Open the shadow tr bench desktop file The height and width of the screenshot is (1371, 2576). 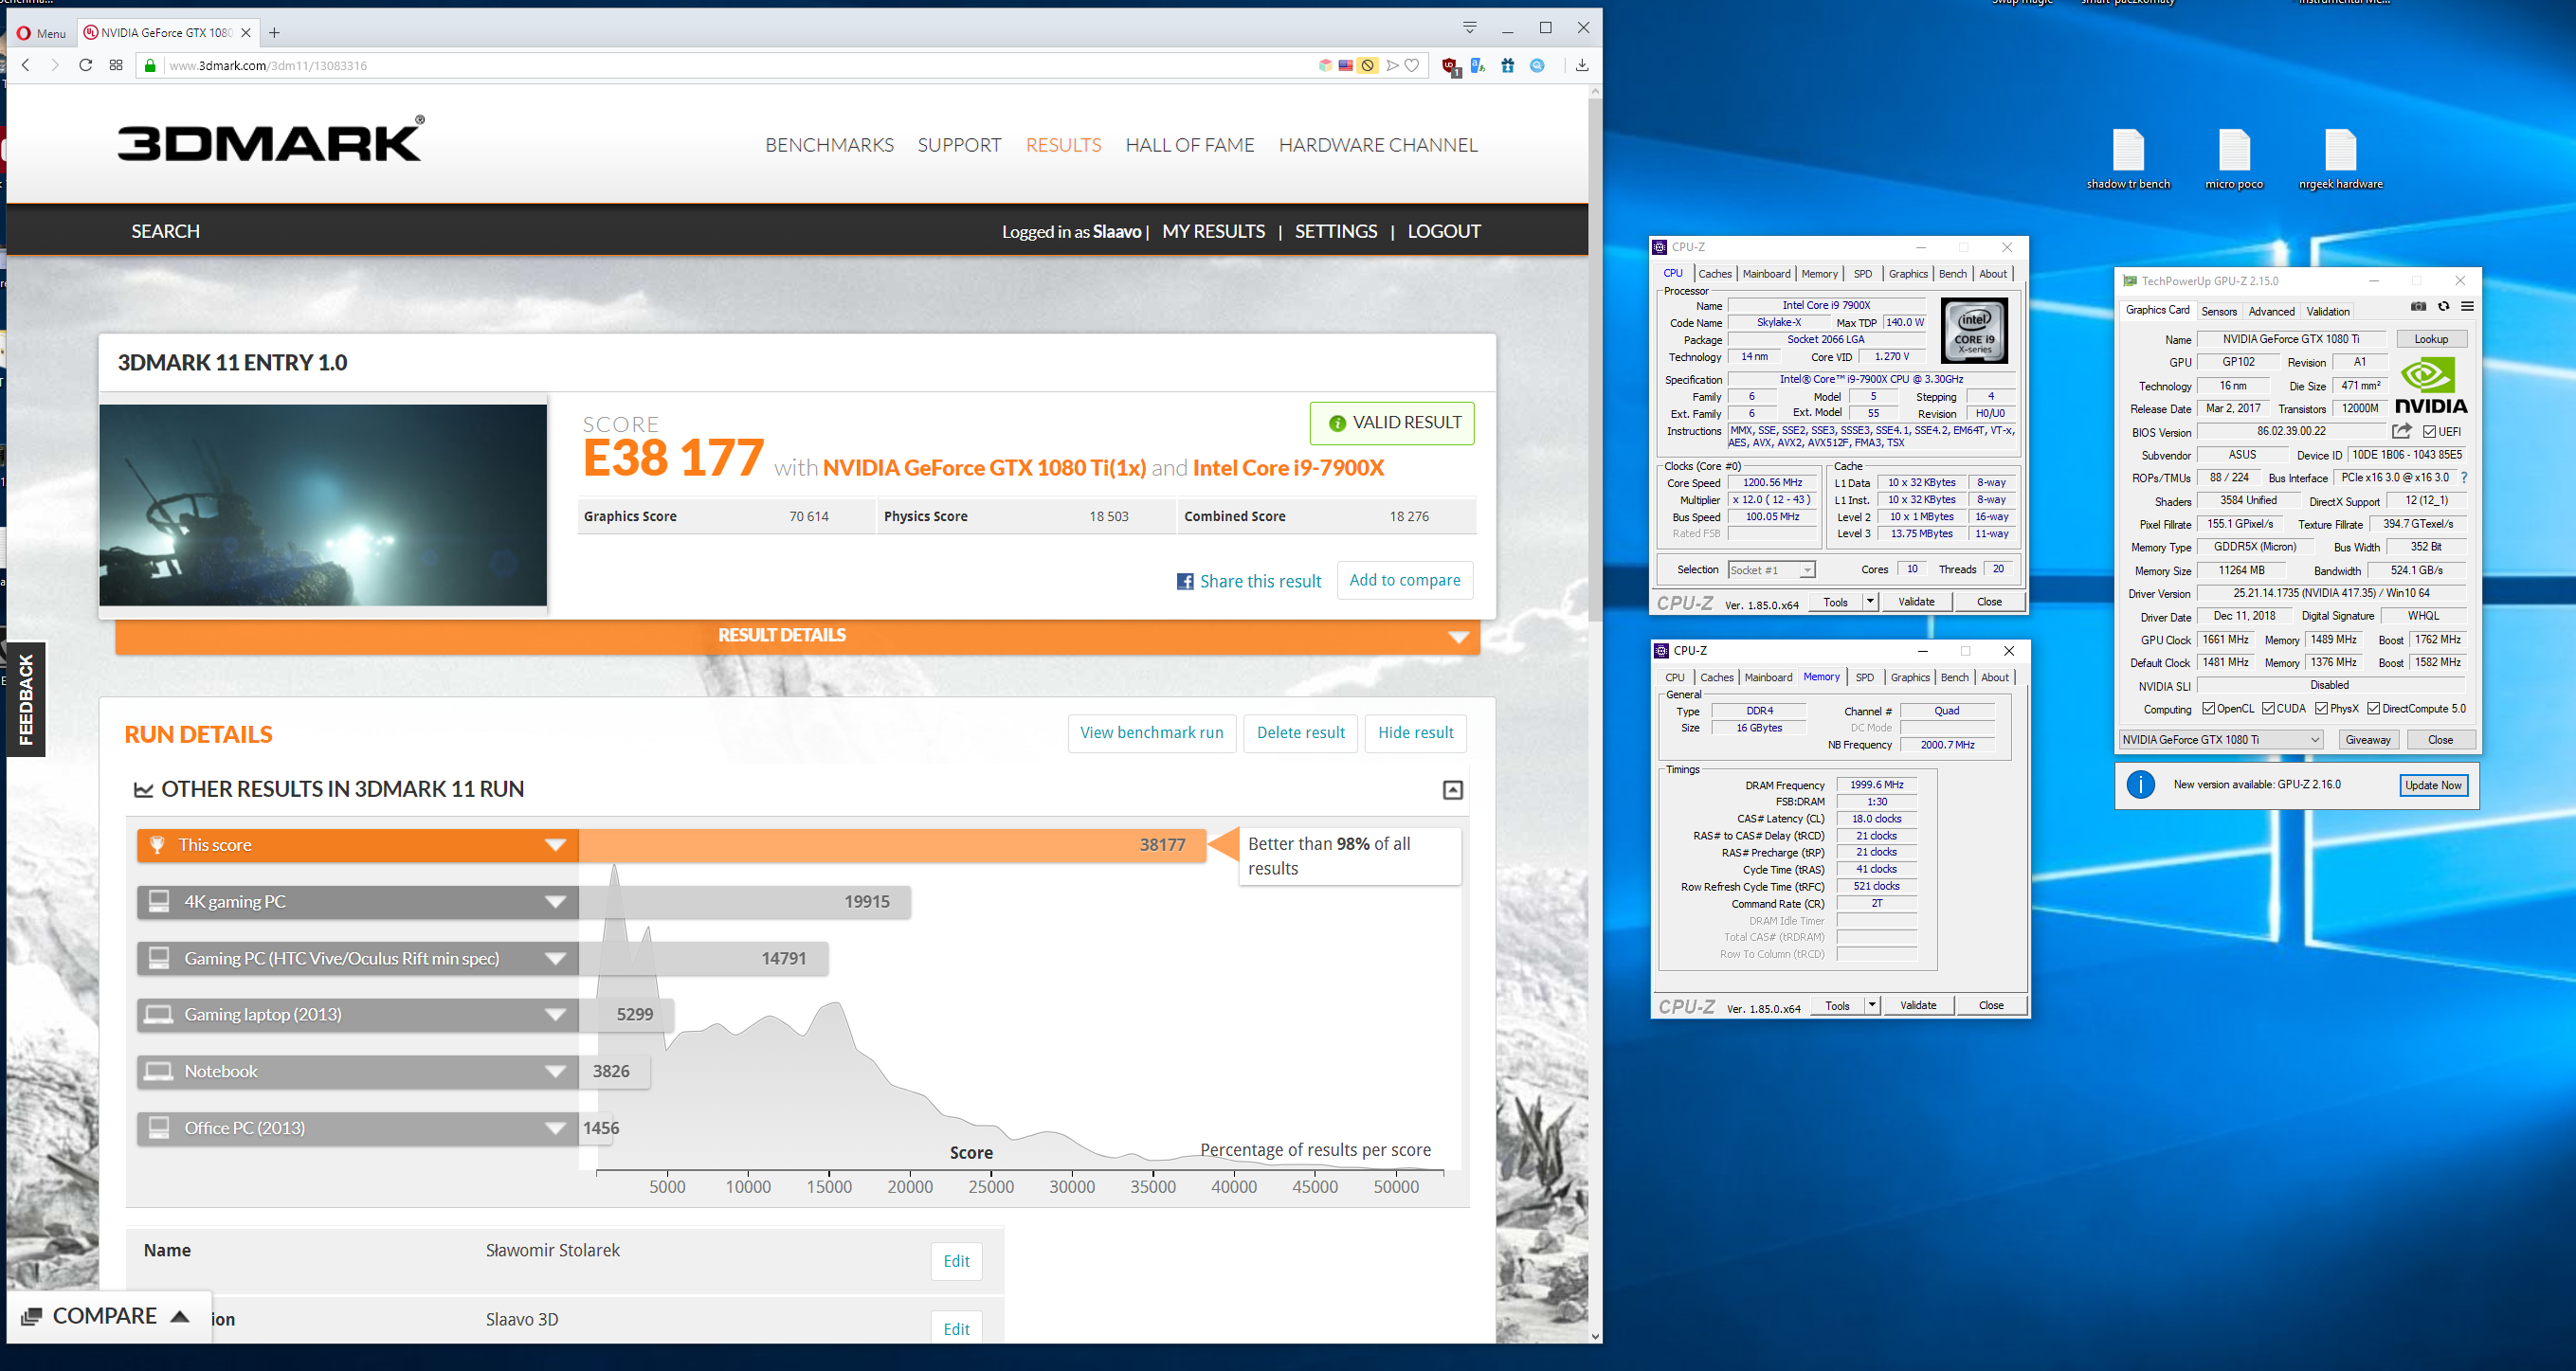tap(2128, 160)
